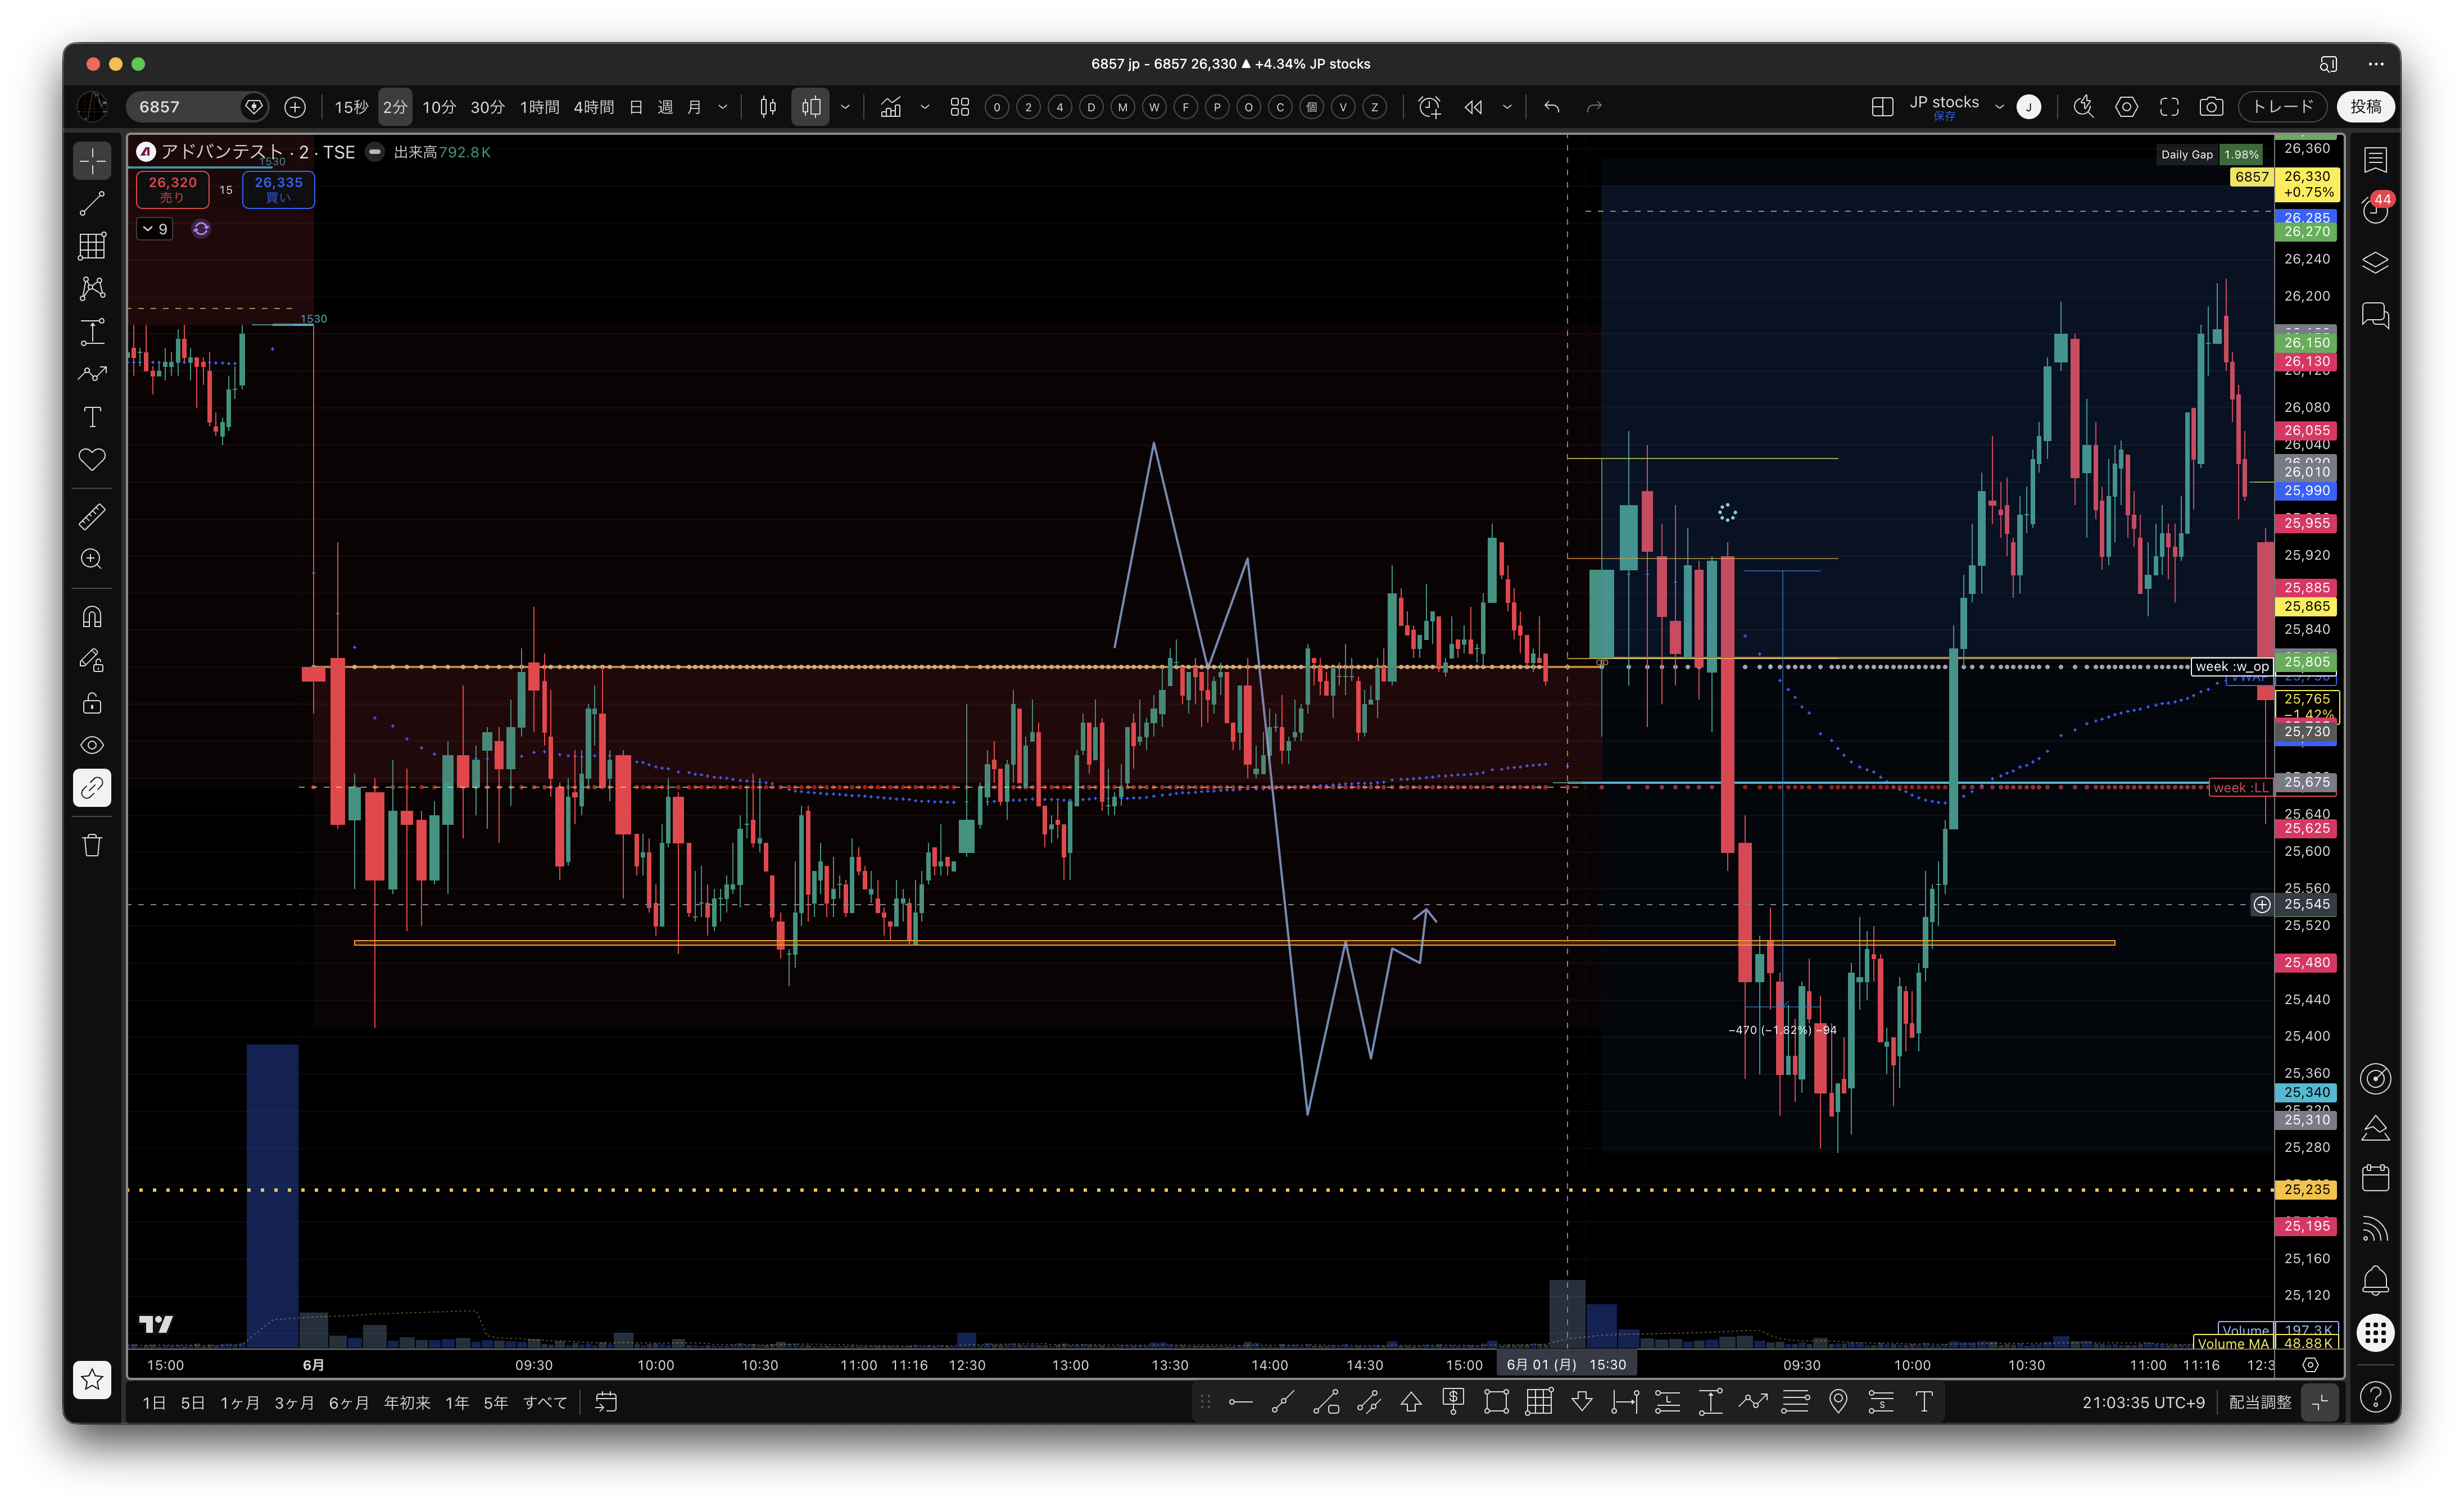
Task: Add symbol with the plus circle button
Action: pos(295,107)
